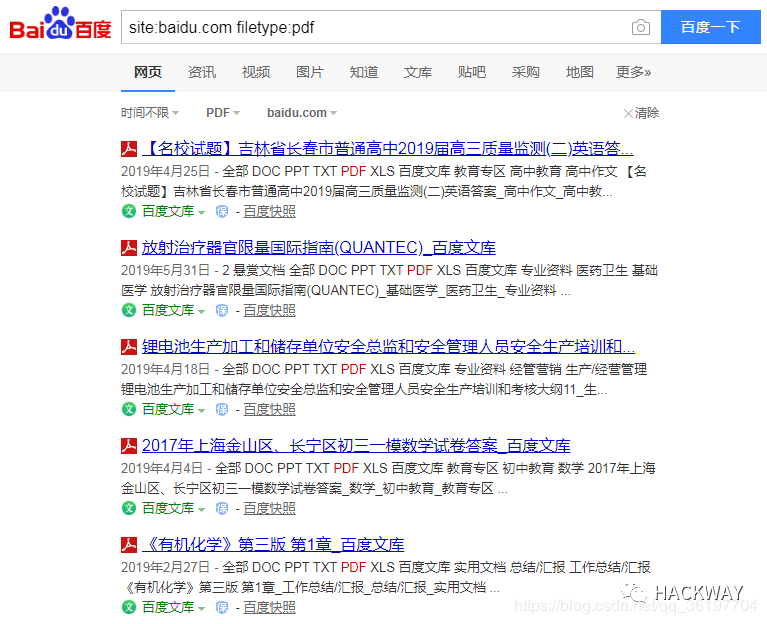Expand 百度文库 arrow under 2017年上海金山区 result

[x=202, y=509]
